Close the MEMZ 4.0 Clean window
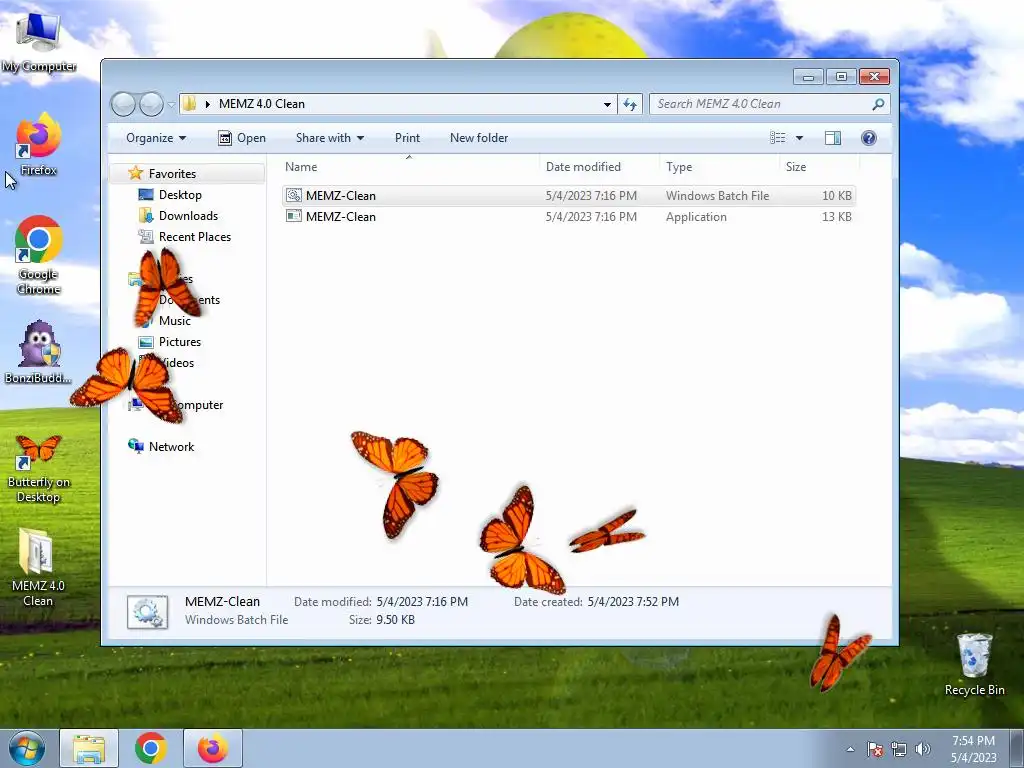Viewport: 1024px width, 768px height. (874, 77)
